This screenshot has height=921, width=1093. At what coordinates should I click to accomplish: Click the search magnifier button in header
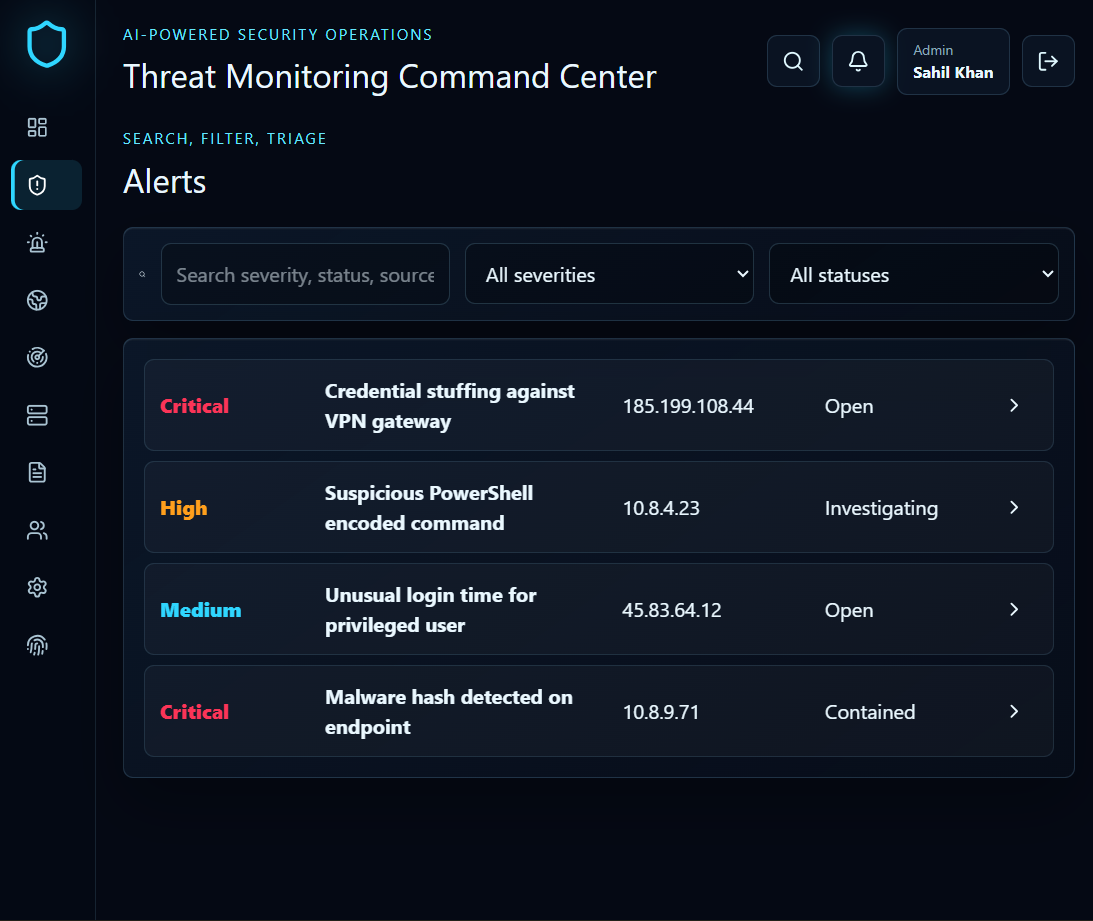[x=793, y=61]
